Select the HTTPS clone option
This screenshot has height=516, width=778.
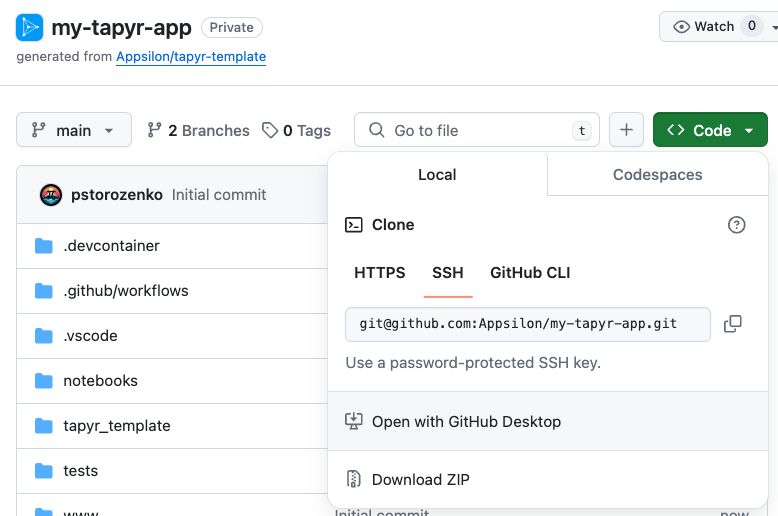(380, 272)
